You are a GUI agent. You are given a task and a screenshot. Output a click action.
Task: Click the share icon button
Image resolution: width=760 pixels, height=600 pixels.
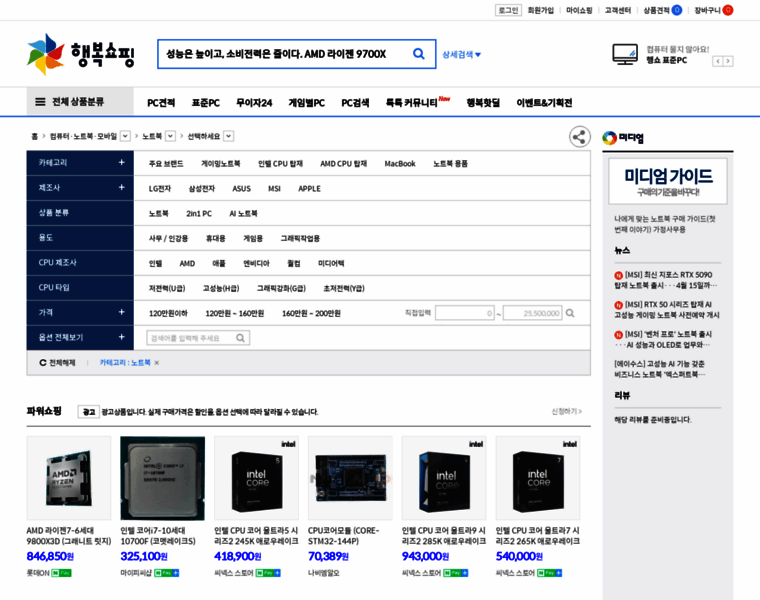pyautogui.click(x=580, y=137)
